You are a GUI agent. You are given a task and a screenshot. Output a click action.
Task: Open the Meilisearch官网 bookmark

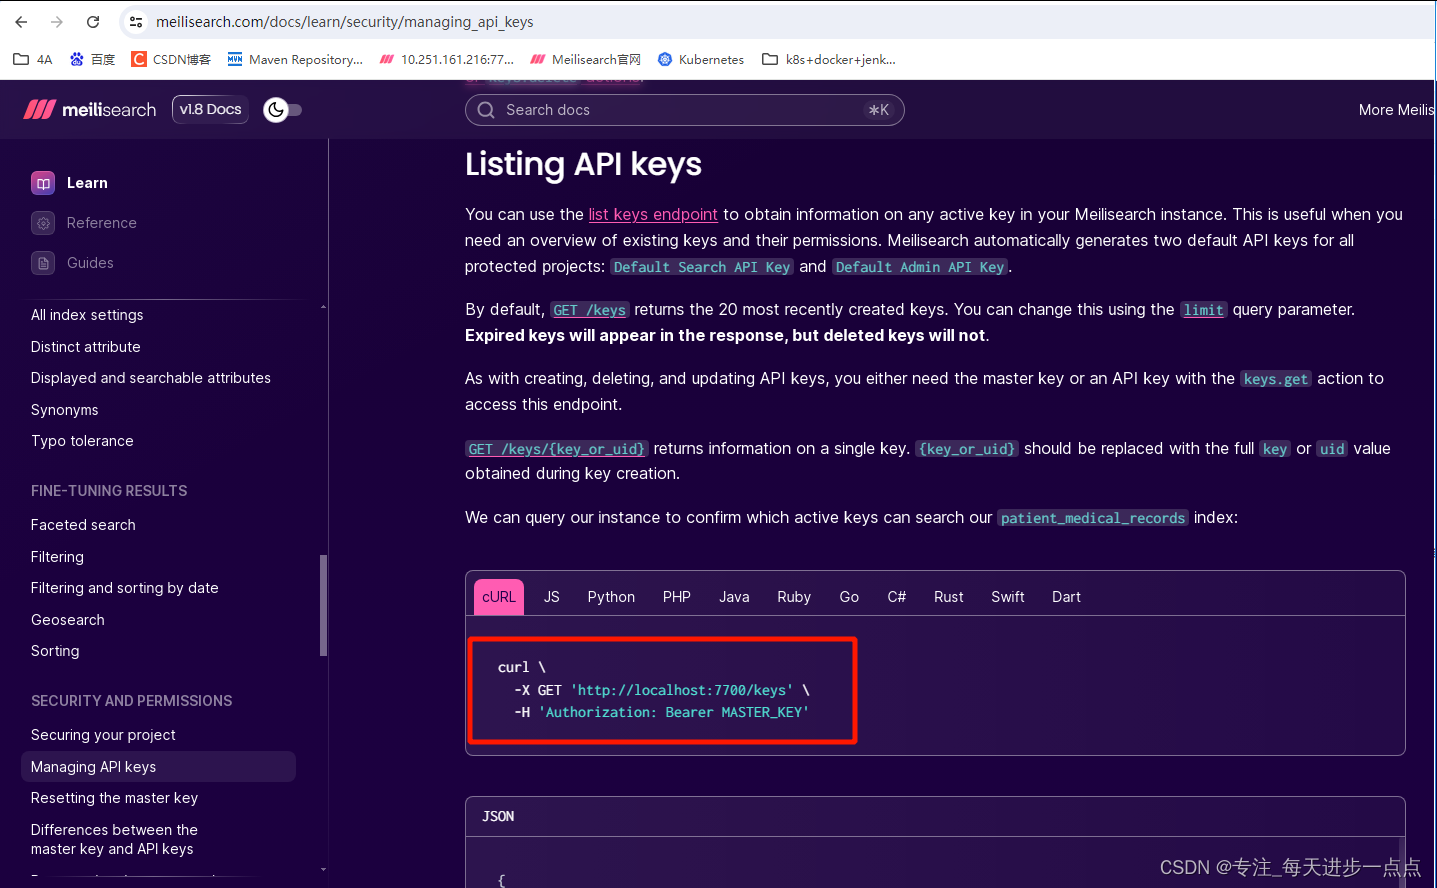pyautogui.click(x=585, y=59)
